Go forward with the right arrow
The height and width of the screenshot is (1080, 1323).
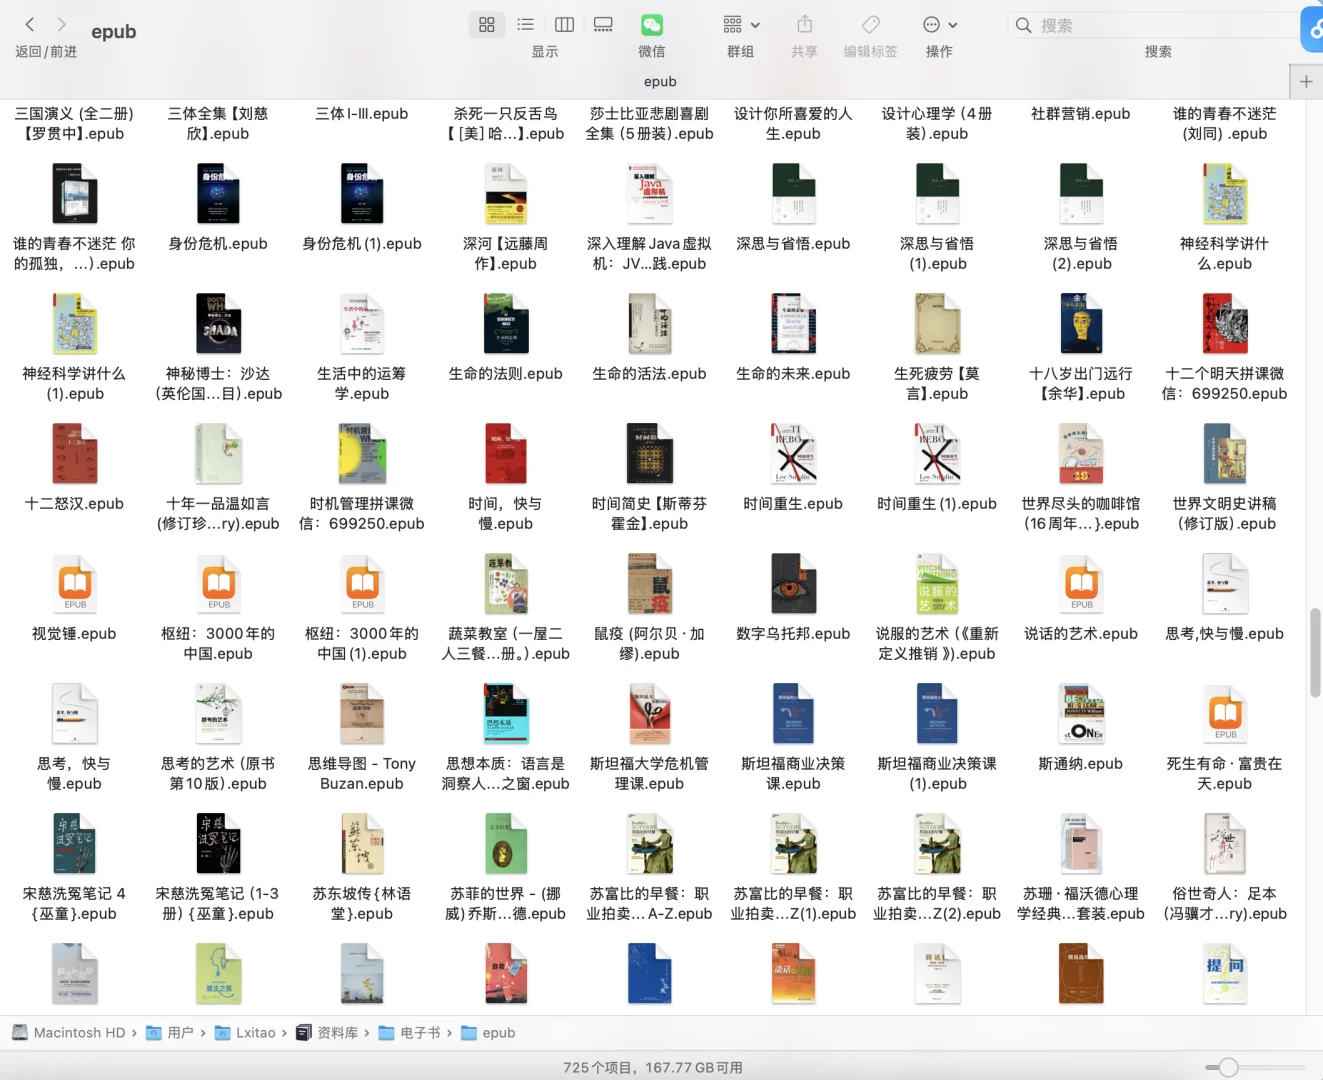coord(62,24)
